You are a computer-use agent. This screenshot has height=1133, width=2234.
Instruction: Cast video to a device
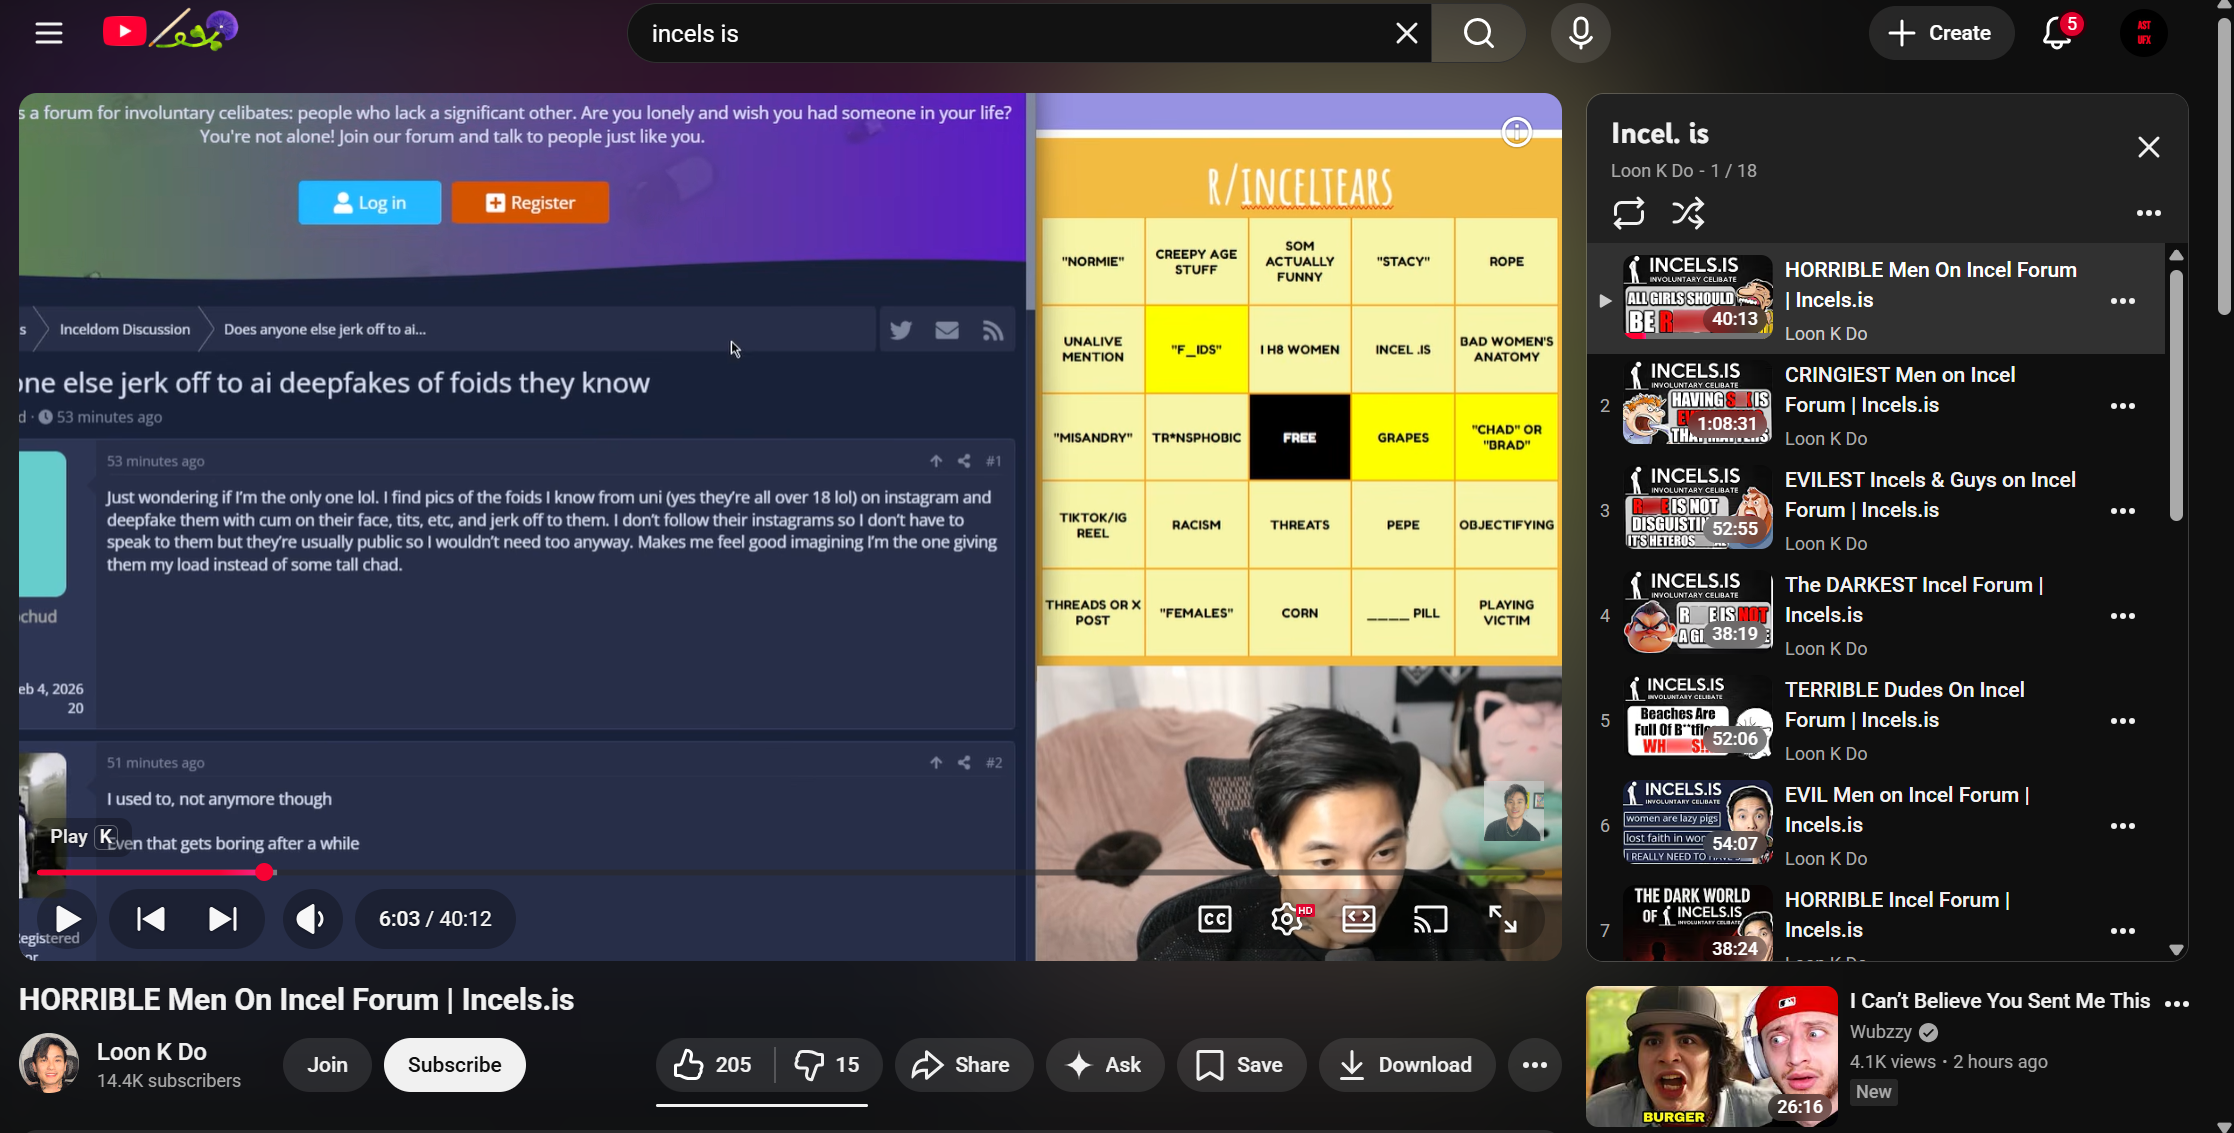(x=1431, y=918)
